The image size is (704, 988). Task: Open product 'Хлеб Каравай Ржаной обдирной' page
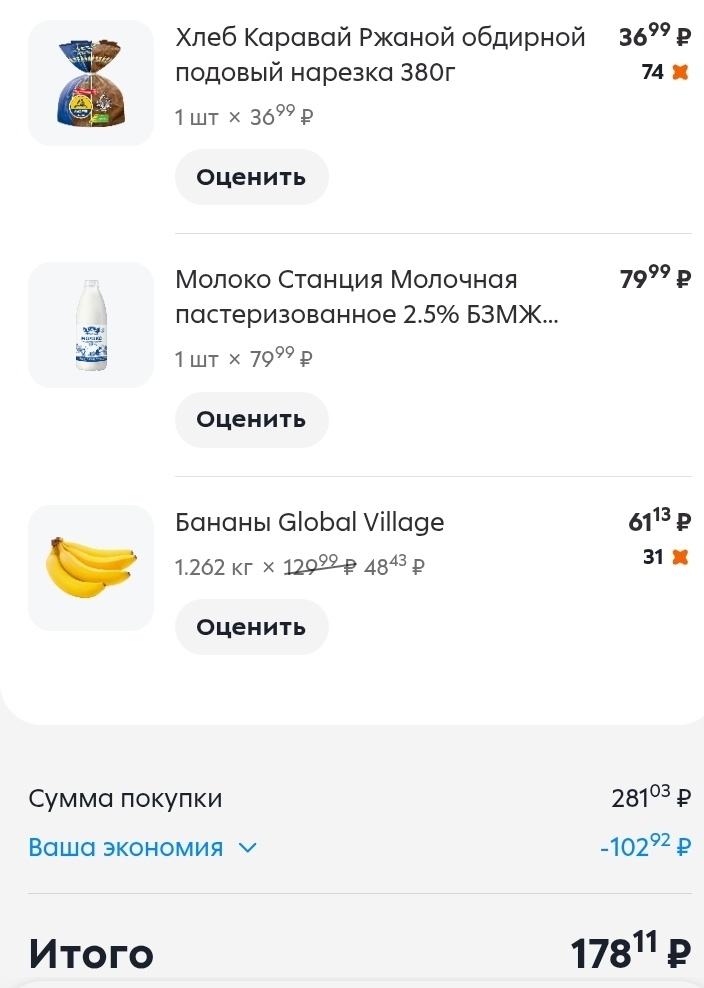pos(380,54)
